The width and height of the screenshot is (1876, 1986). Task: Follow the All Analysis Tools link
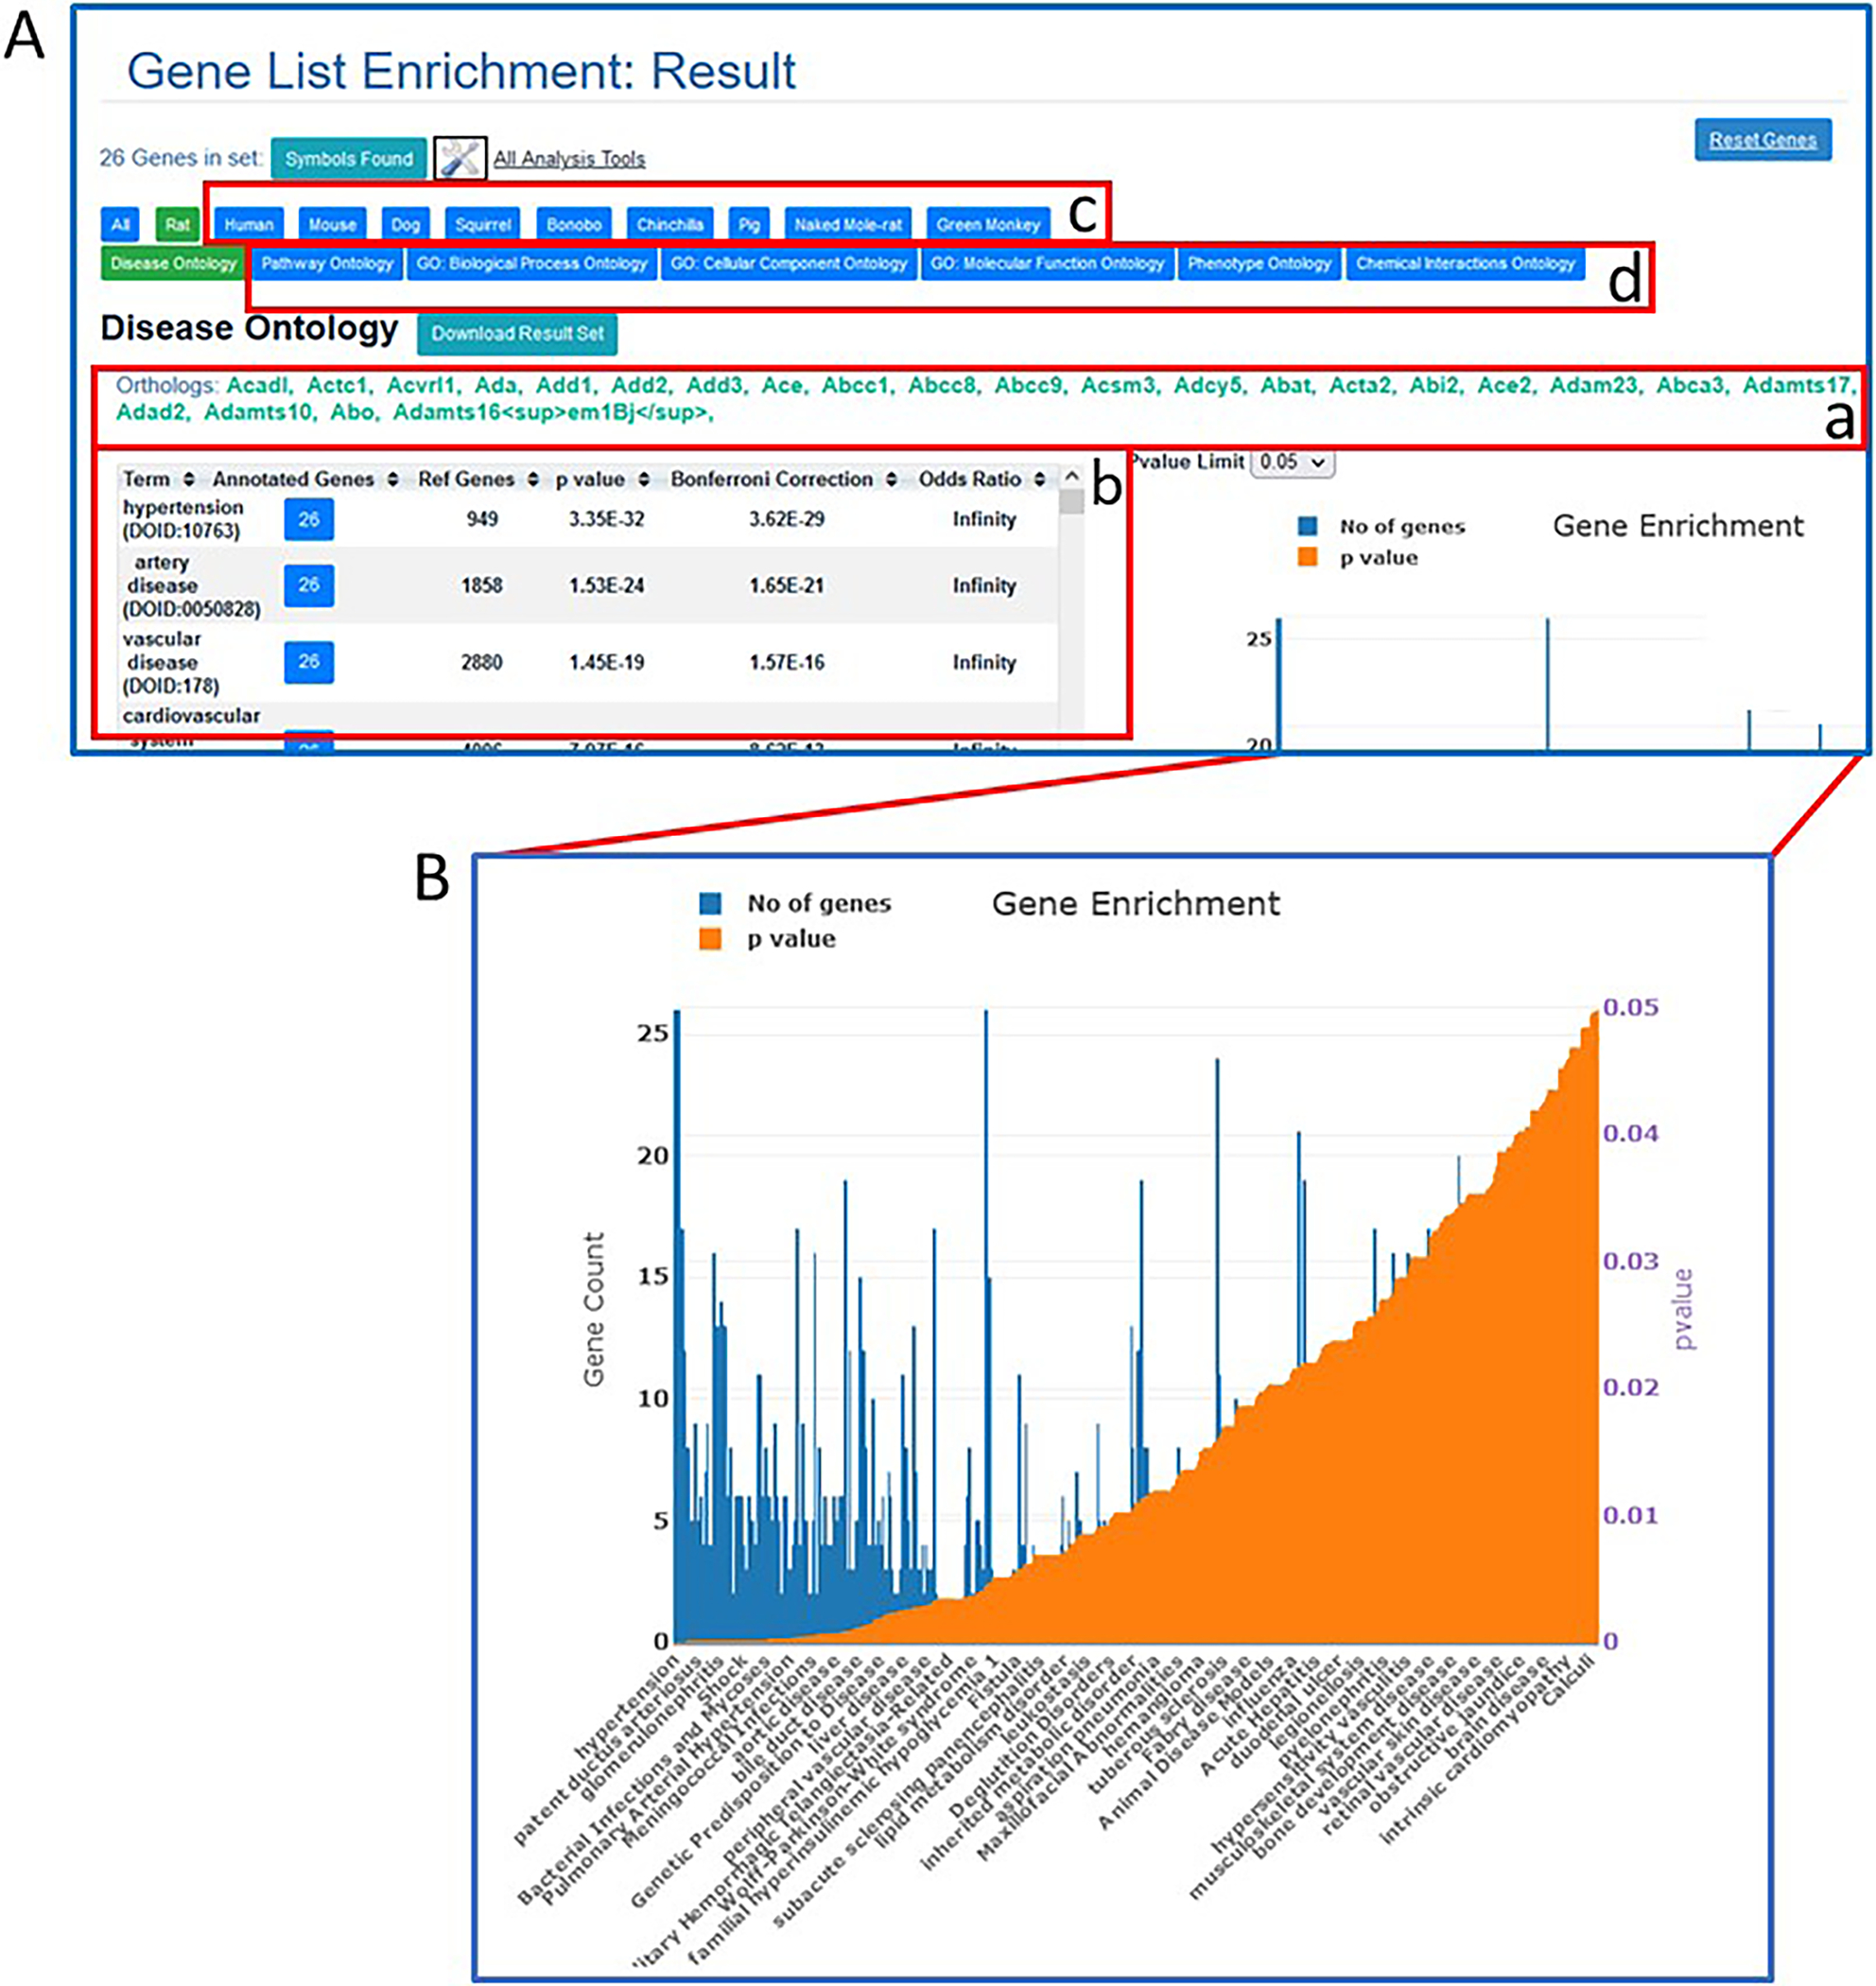point(569,158)
